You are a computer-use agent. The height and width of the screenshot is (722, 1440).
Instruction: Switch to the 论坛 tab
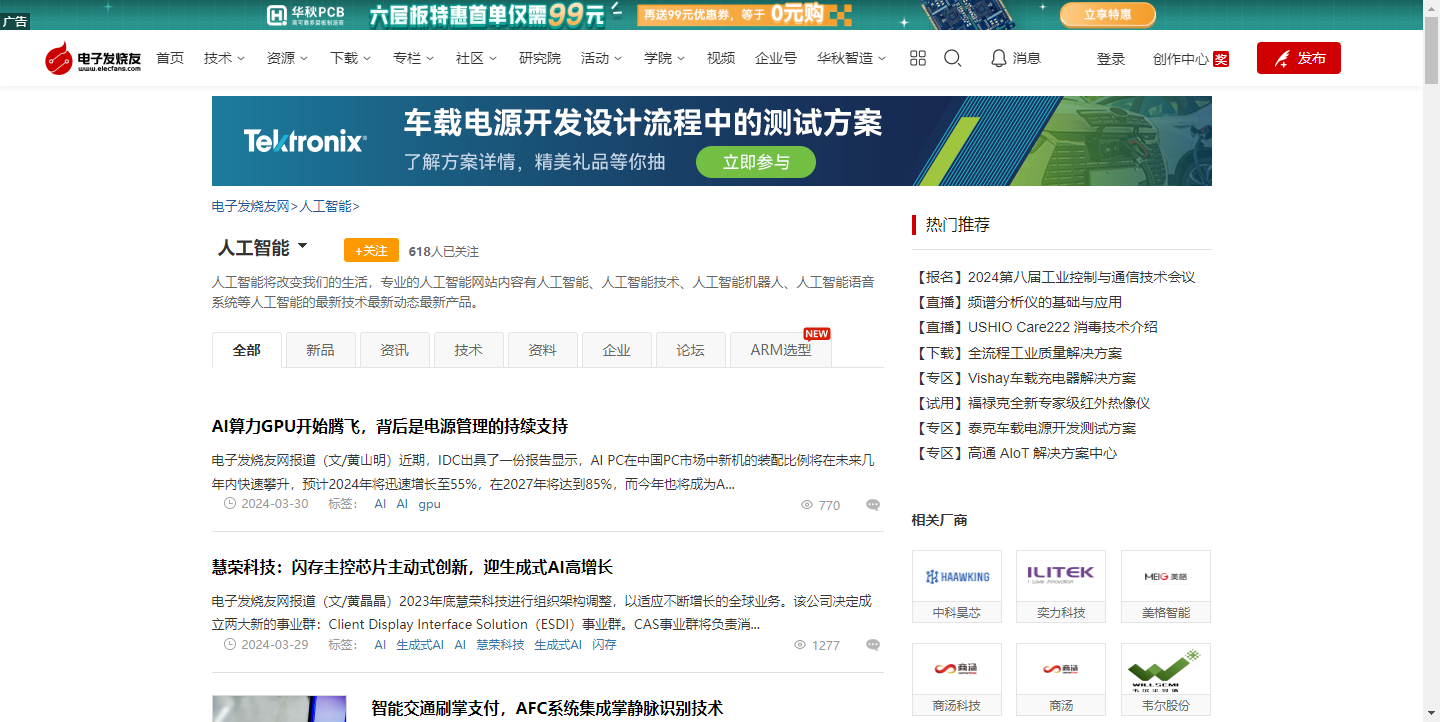point(690,350)
